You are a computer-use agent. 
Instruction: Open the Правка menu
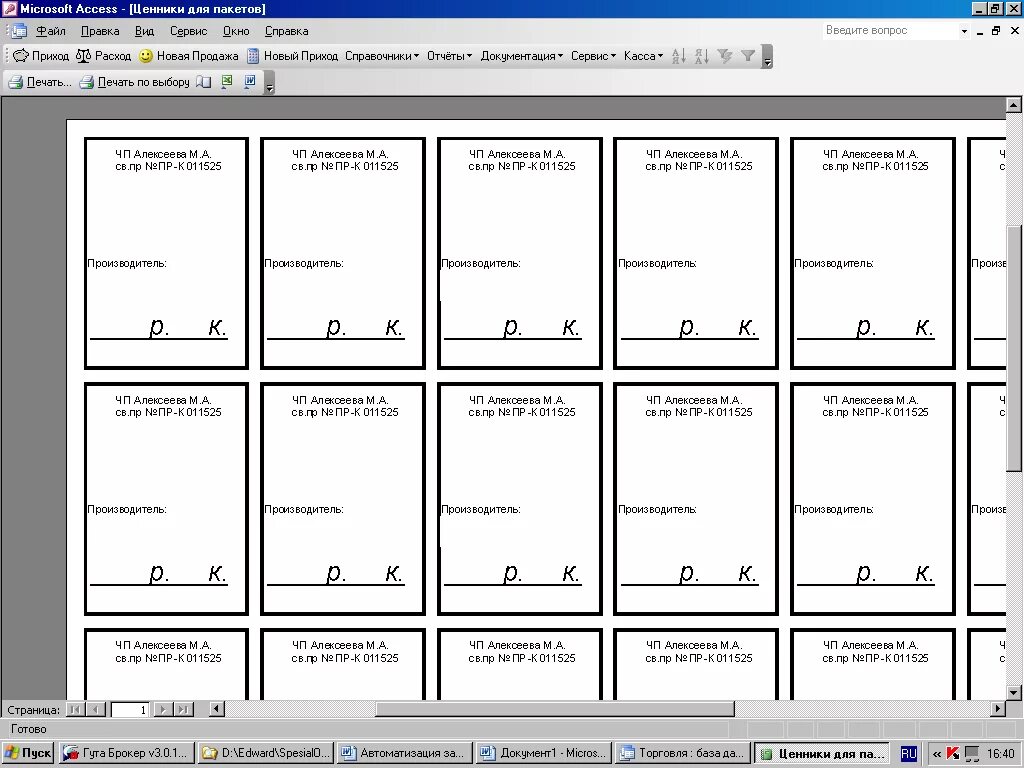point(100,31)
